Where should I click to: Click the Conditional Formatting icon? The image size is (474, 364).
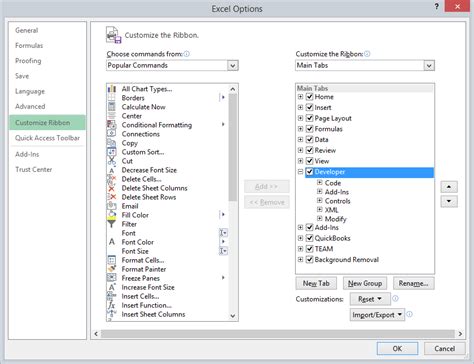(x=112, y=125)
